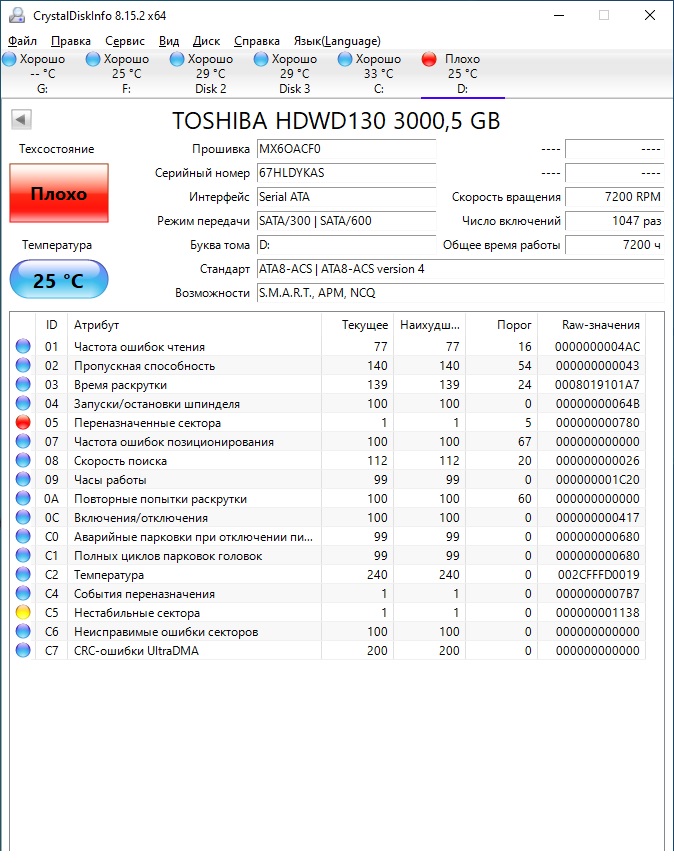The height and width of the screenshot is (863, 674).
Task: Click status icon for C6 Неисправимые ошибки секторов
Action: tap(23, 631)
